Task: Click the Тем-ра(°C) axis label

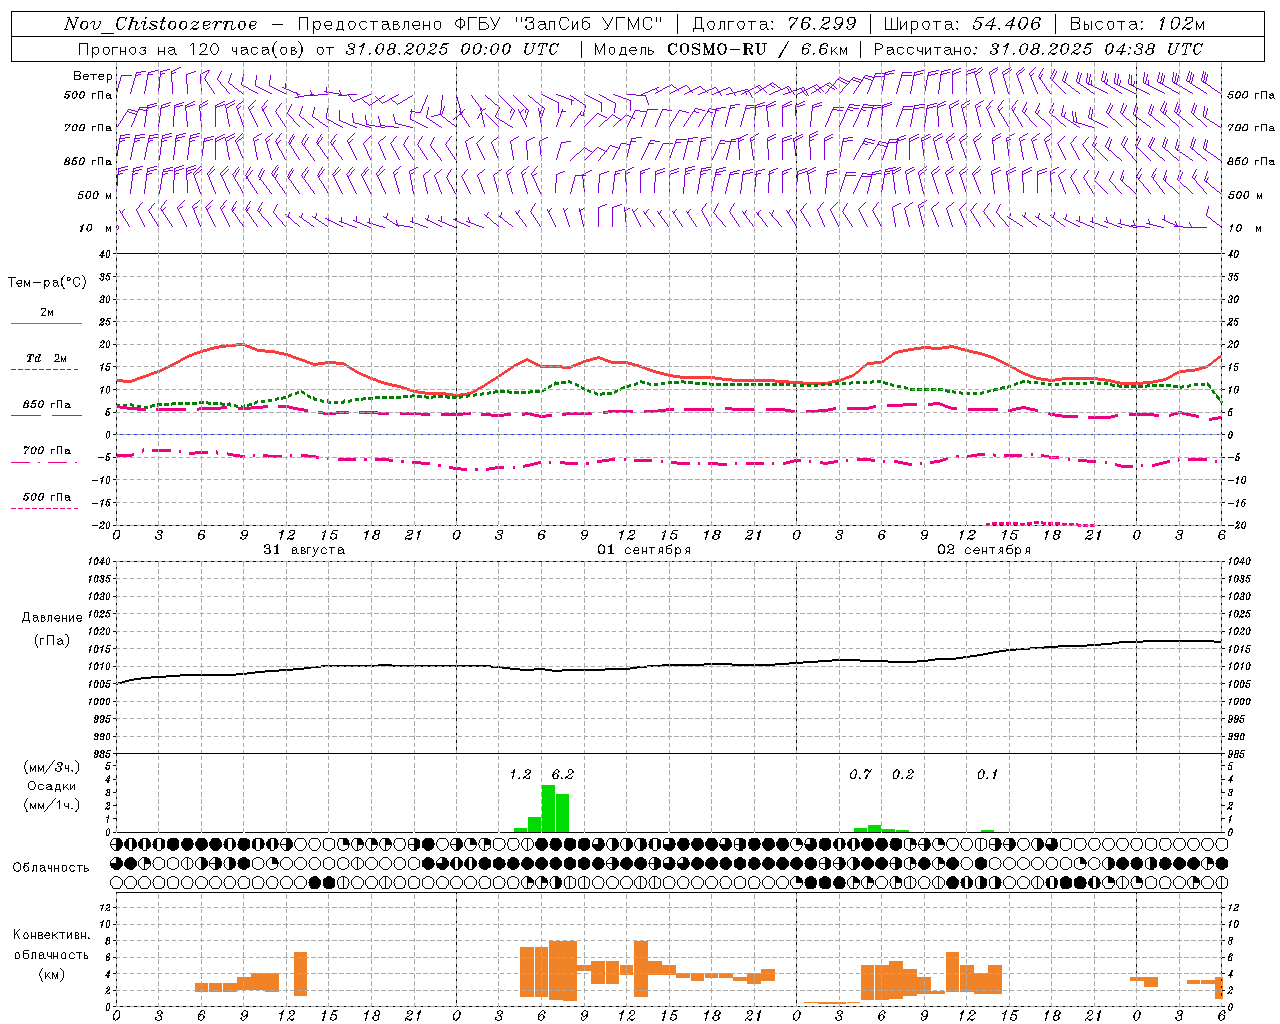Action: click(x=47, y=283)
